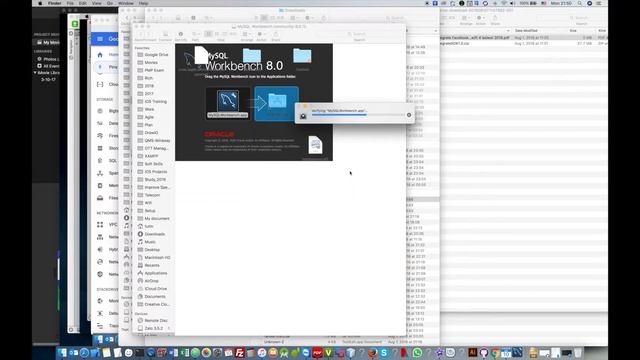
Task: Open the Go menu
Action: click(110, 3)
